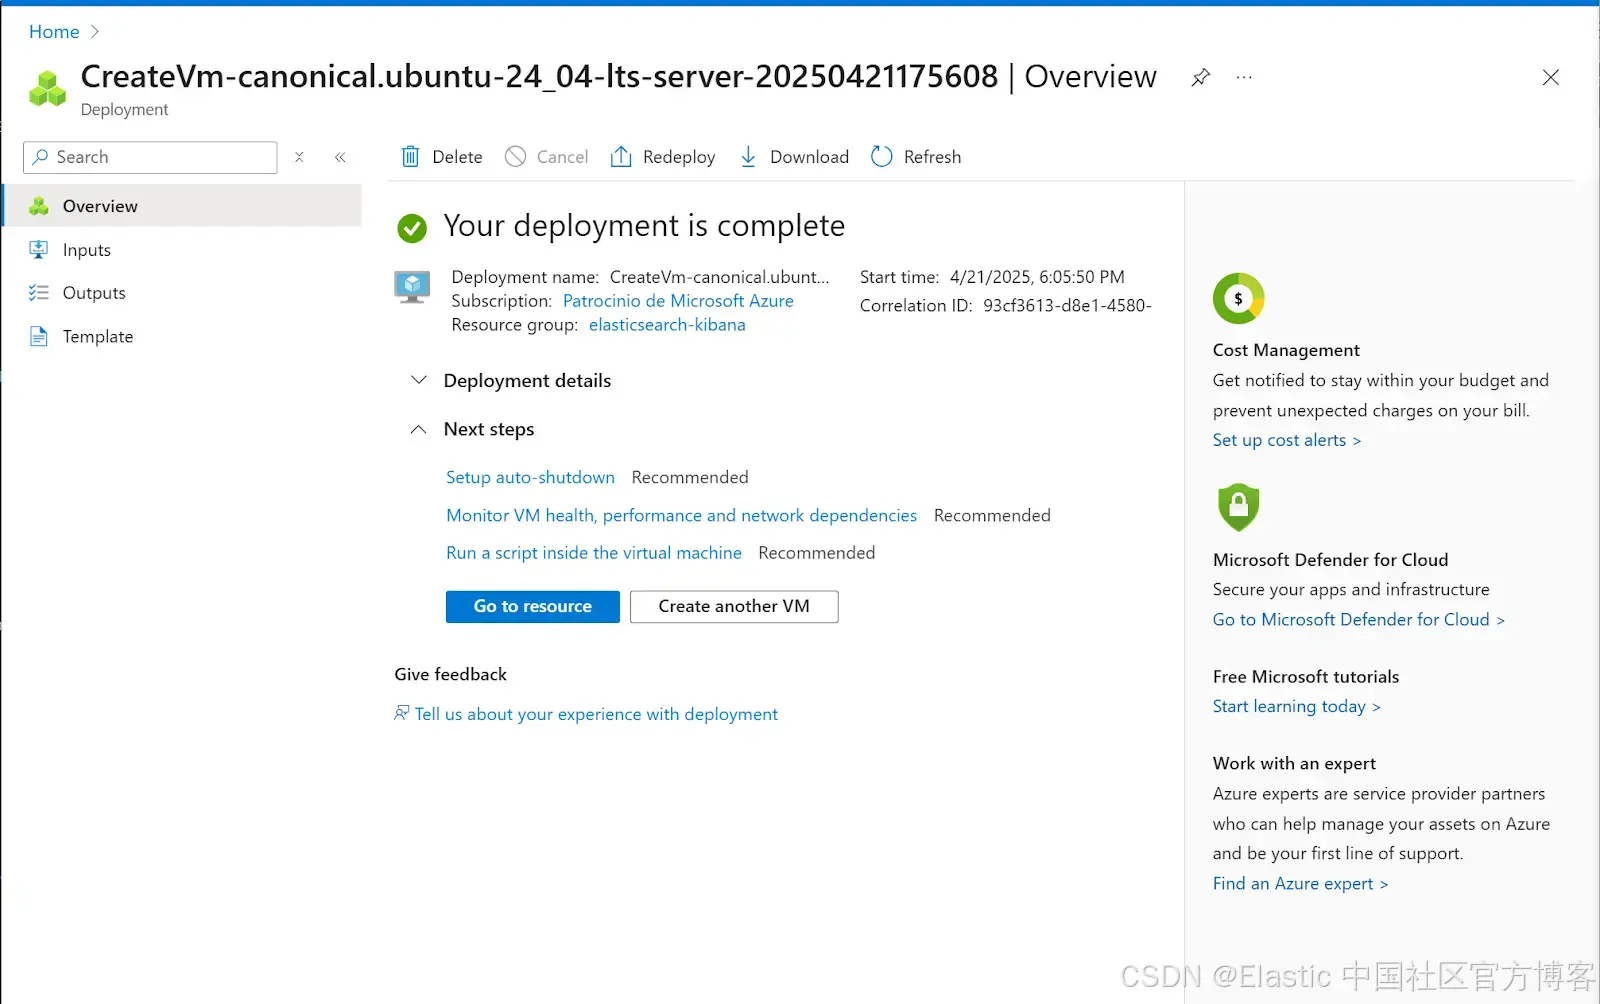Open Go to Microsoft Defender for Cloud link
Viewport: 1600px width, 1004px height.
pyautogui.click(x=1359, y=620)
